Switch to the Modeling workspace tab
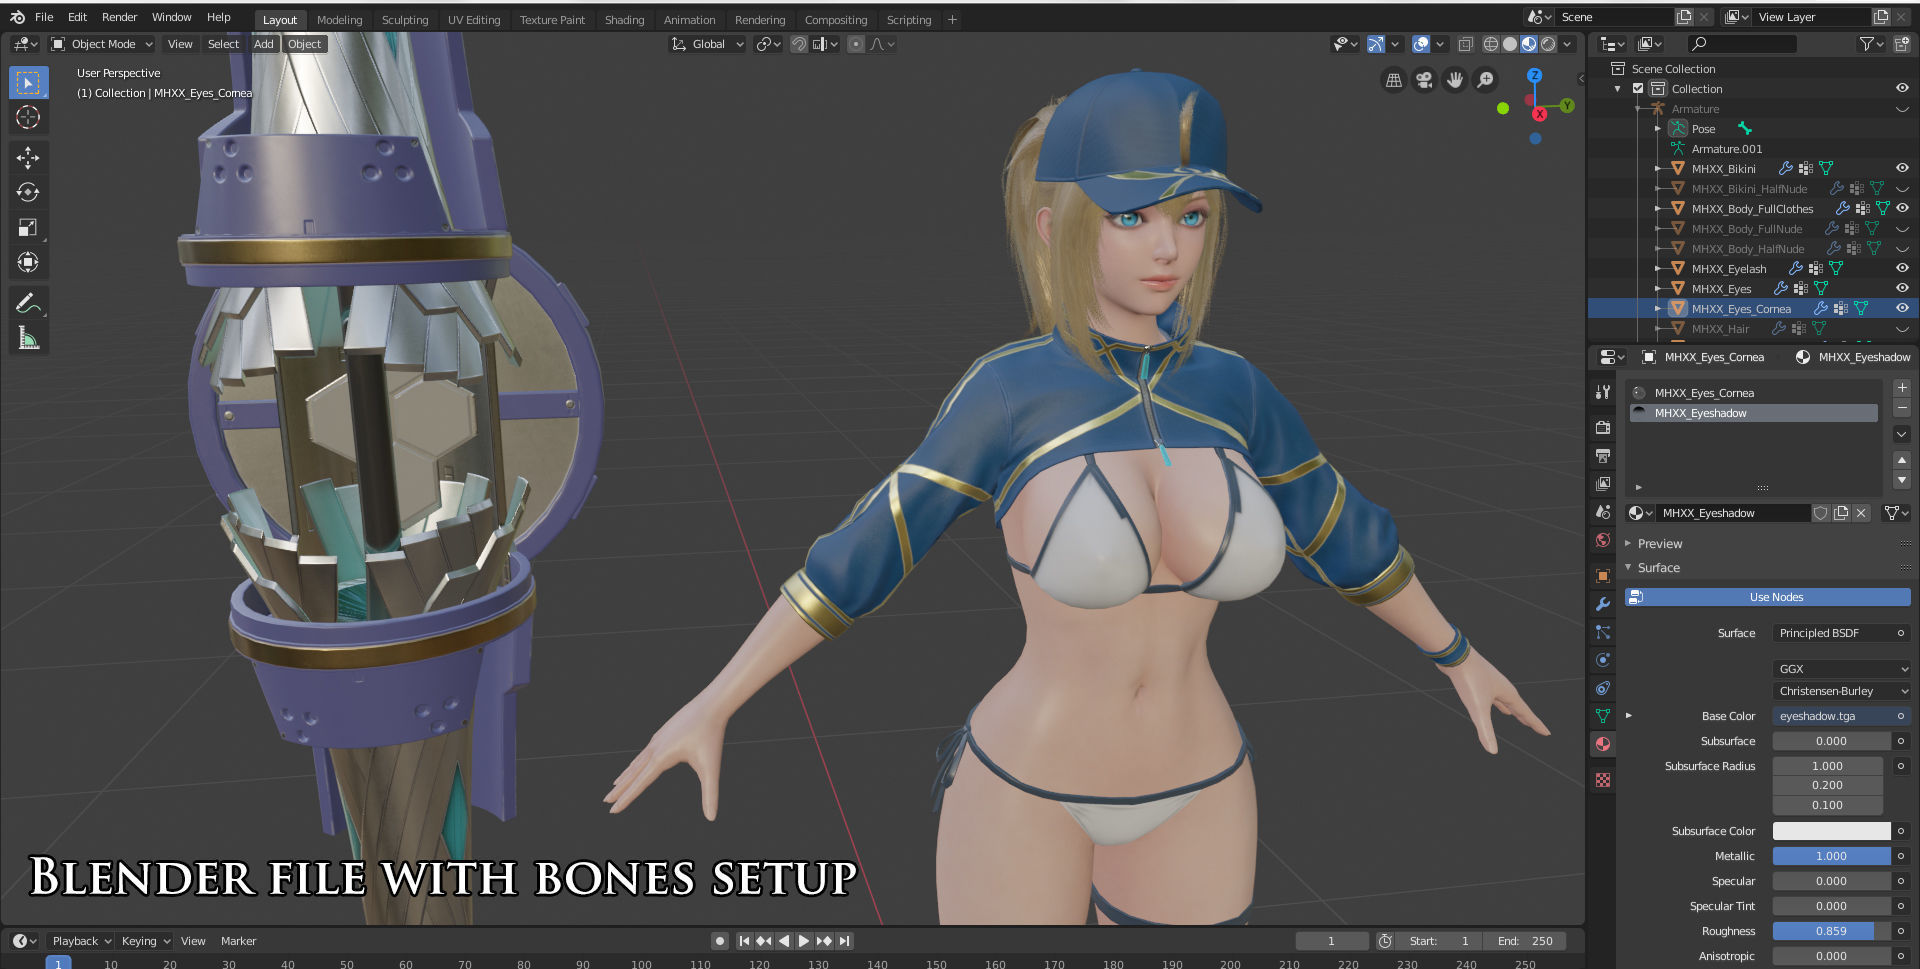This screenshot has height=969, width=1920. 339,20
